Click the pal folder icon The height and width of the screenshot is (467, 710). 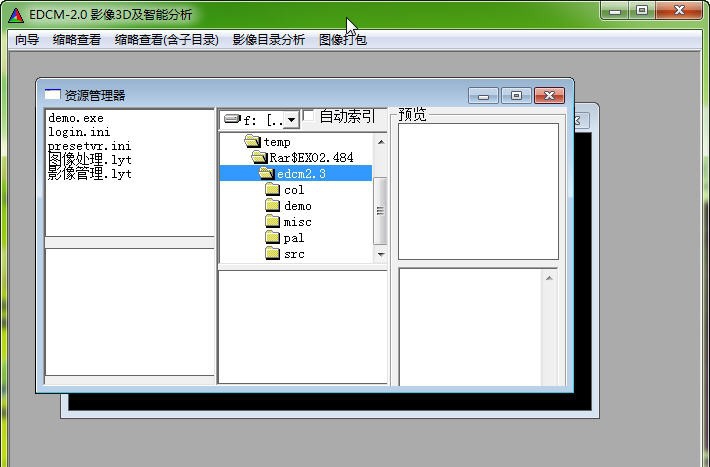pos(272,237)
